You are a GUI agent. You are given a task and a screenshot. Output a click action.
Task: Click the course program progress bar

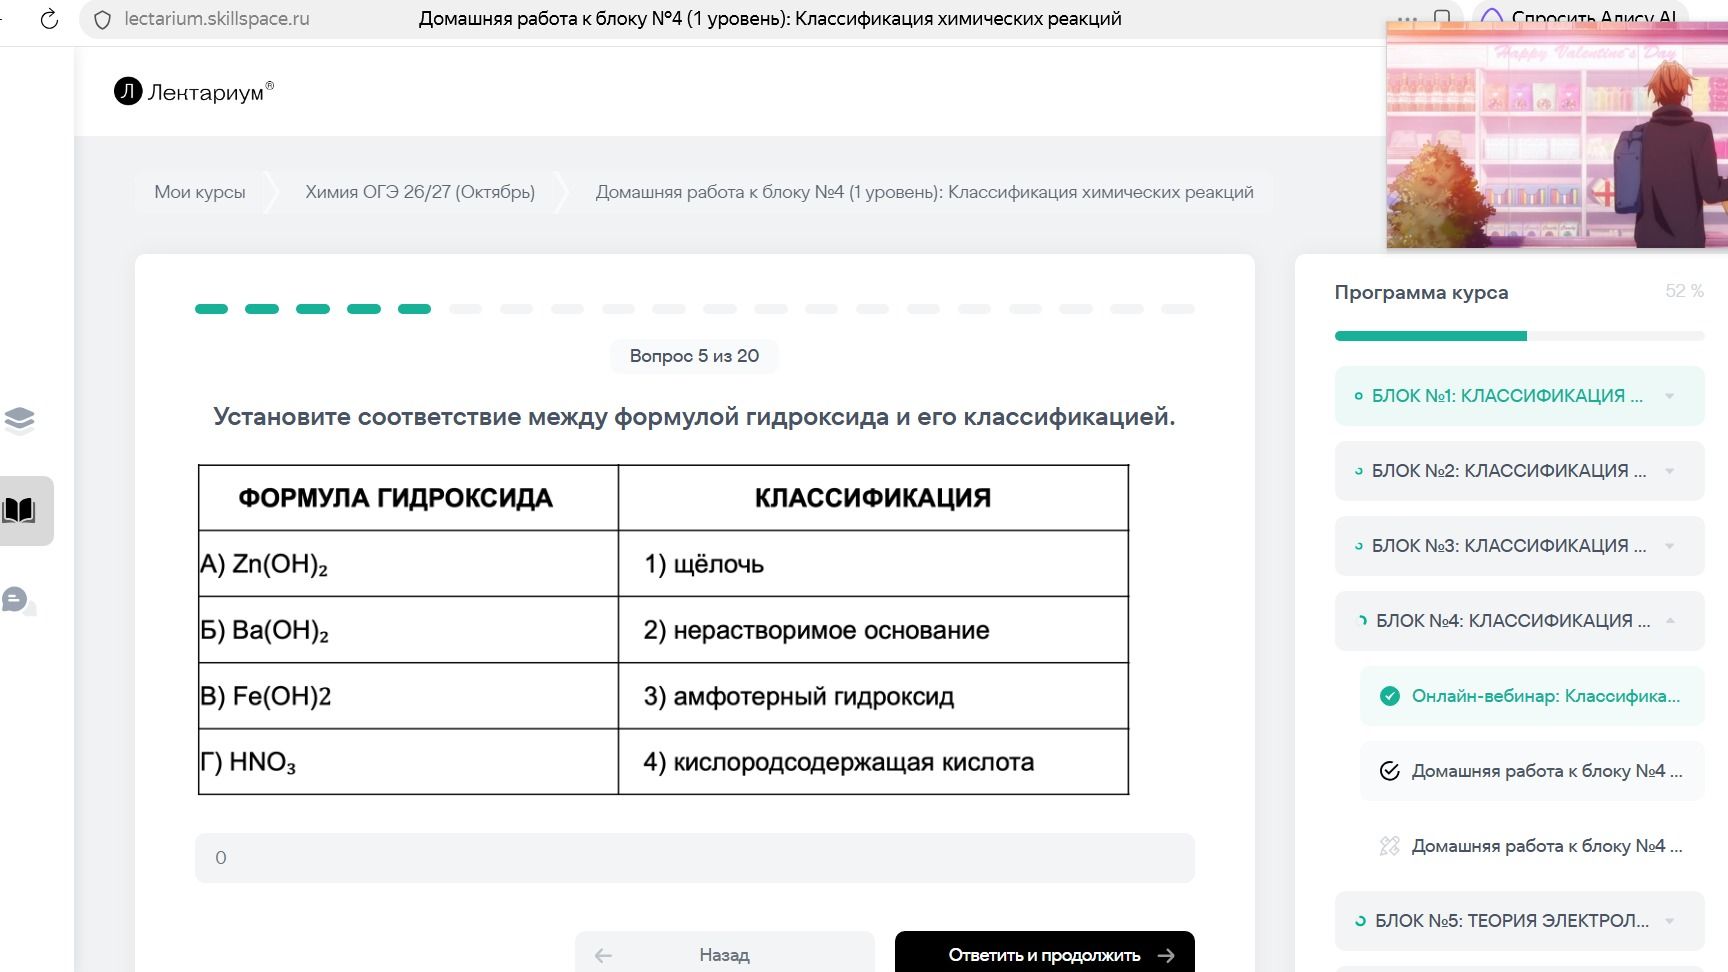click(1519, 336)
